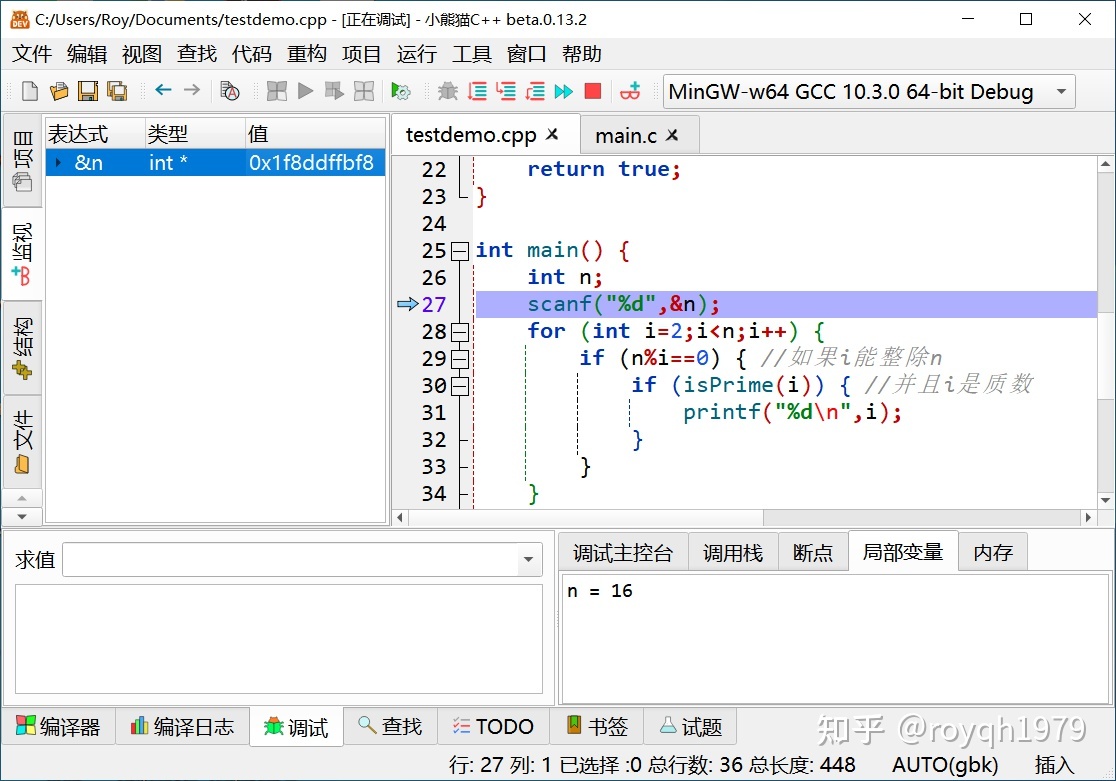Click step over debug icon

click(477, 91)
